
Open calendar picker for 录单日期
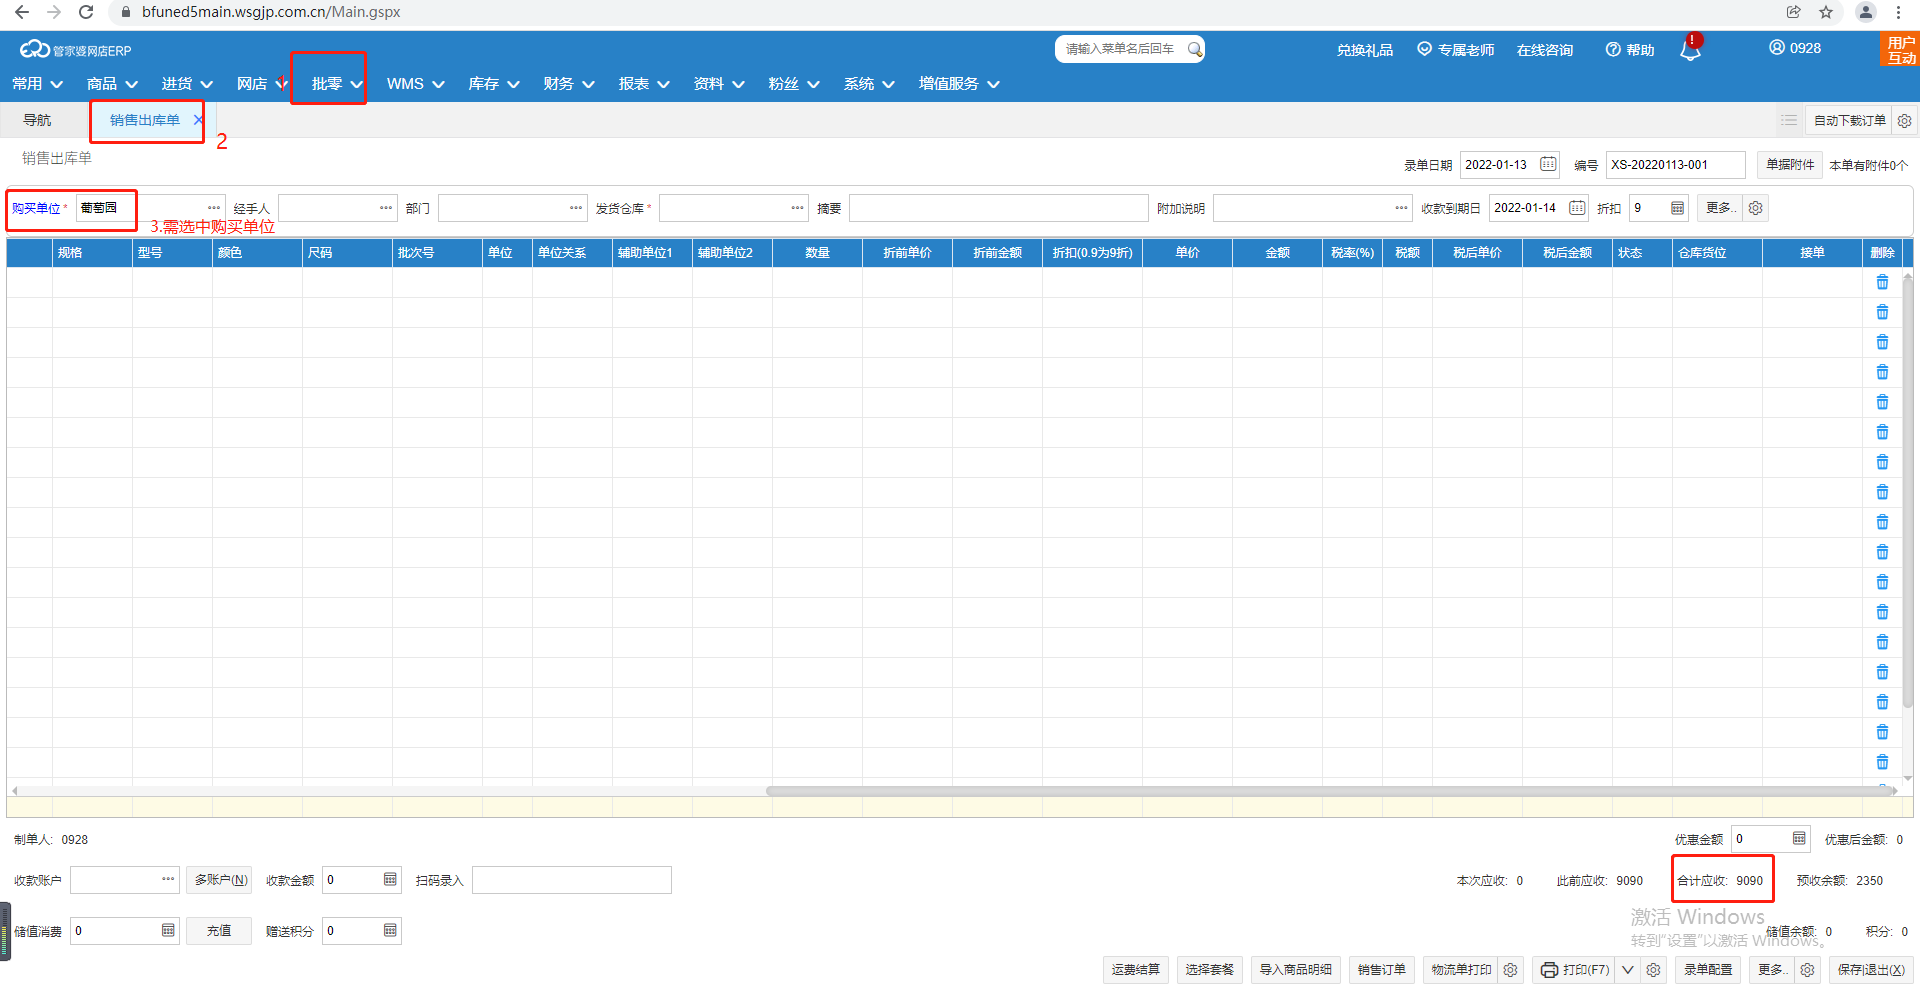click(x=1548, y=165)
